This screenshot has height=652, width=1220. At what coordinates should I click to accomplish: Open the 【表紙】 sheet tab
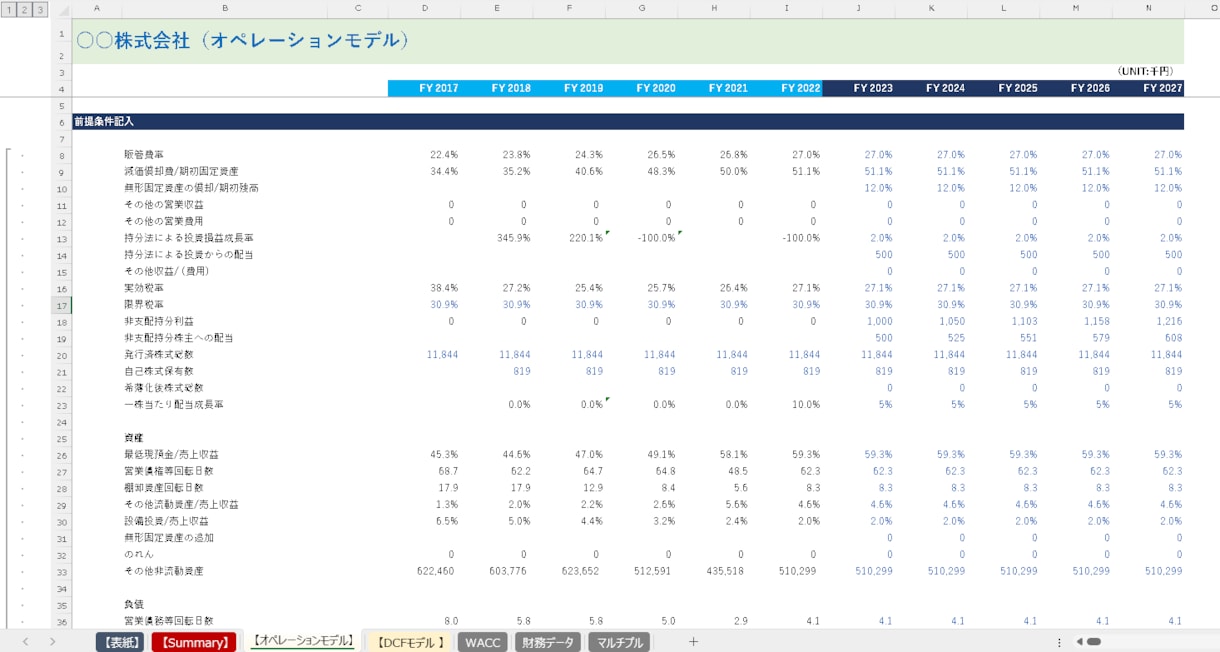click(120, 642)
